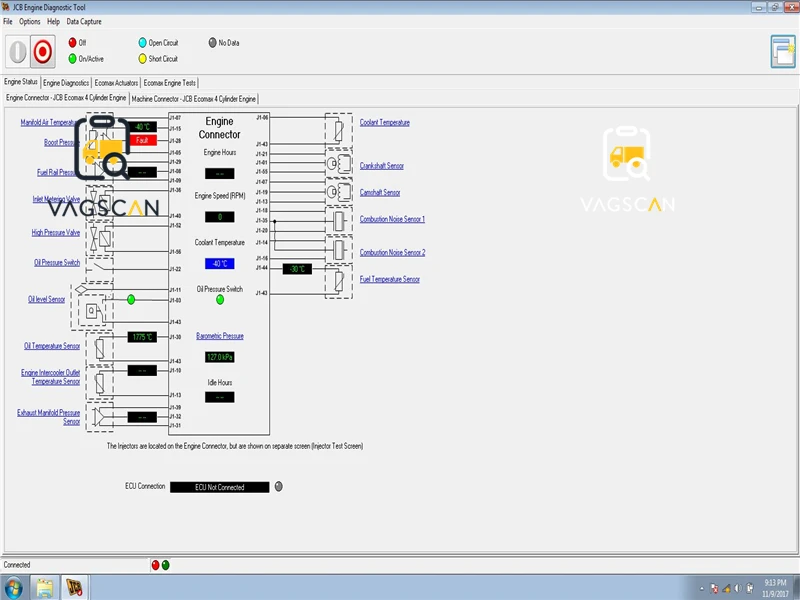Open the High Pressure Valve link
Screen dimensions: 800x600
tap(56, 233)
